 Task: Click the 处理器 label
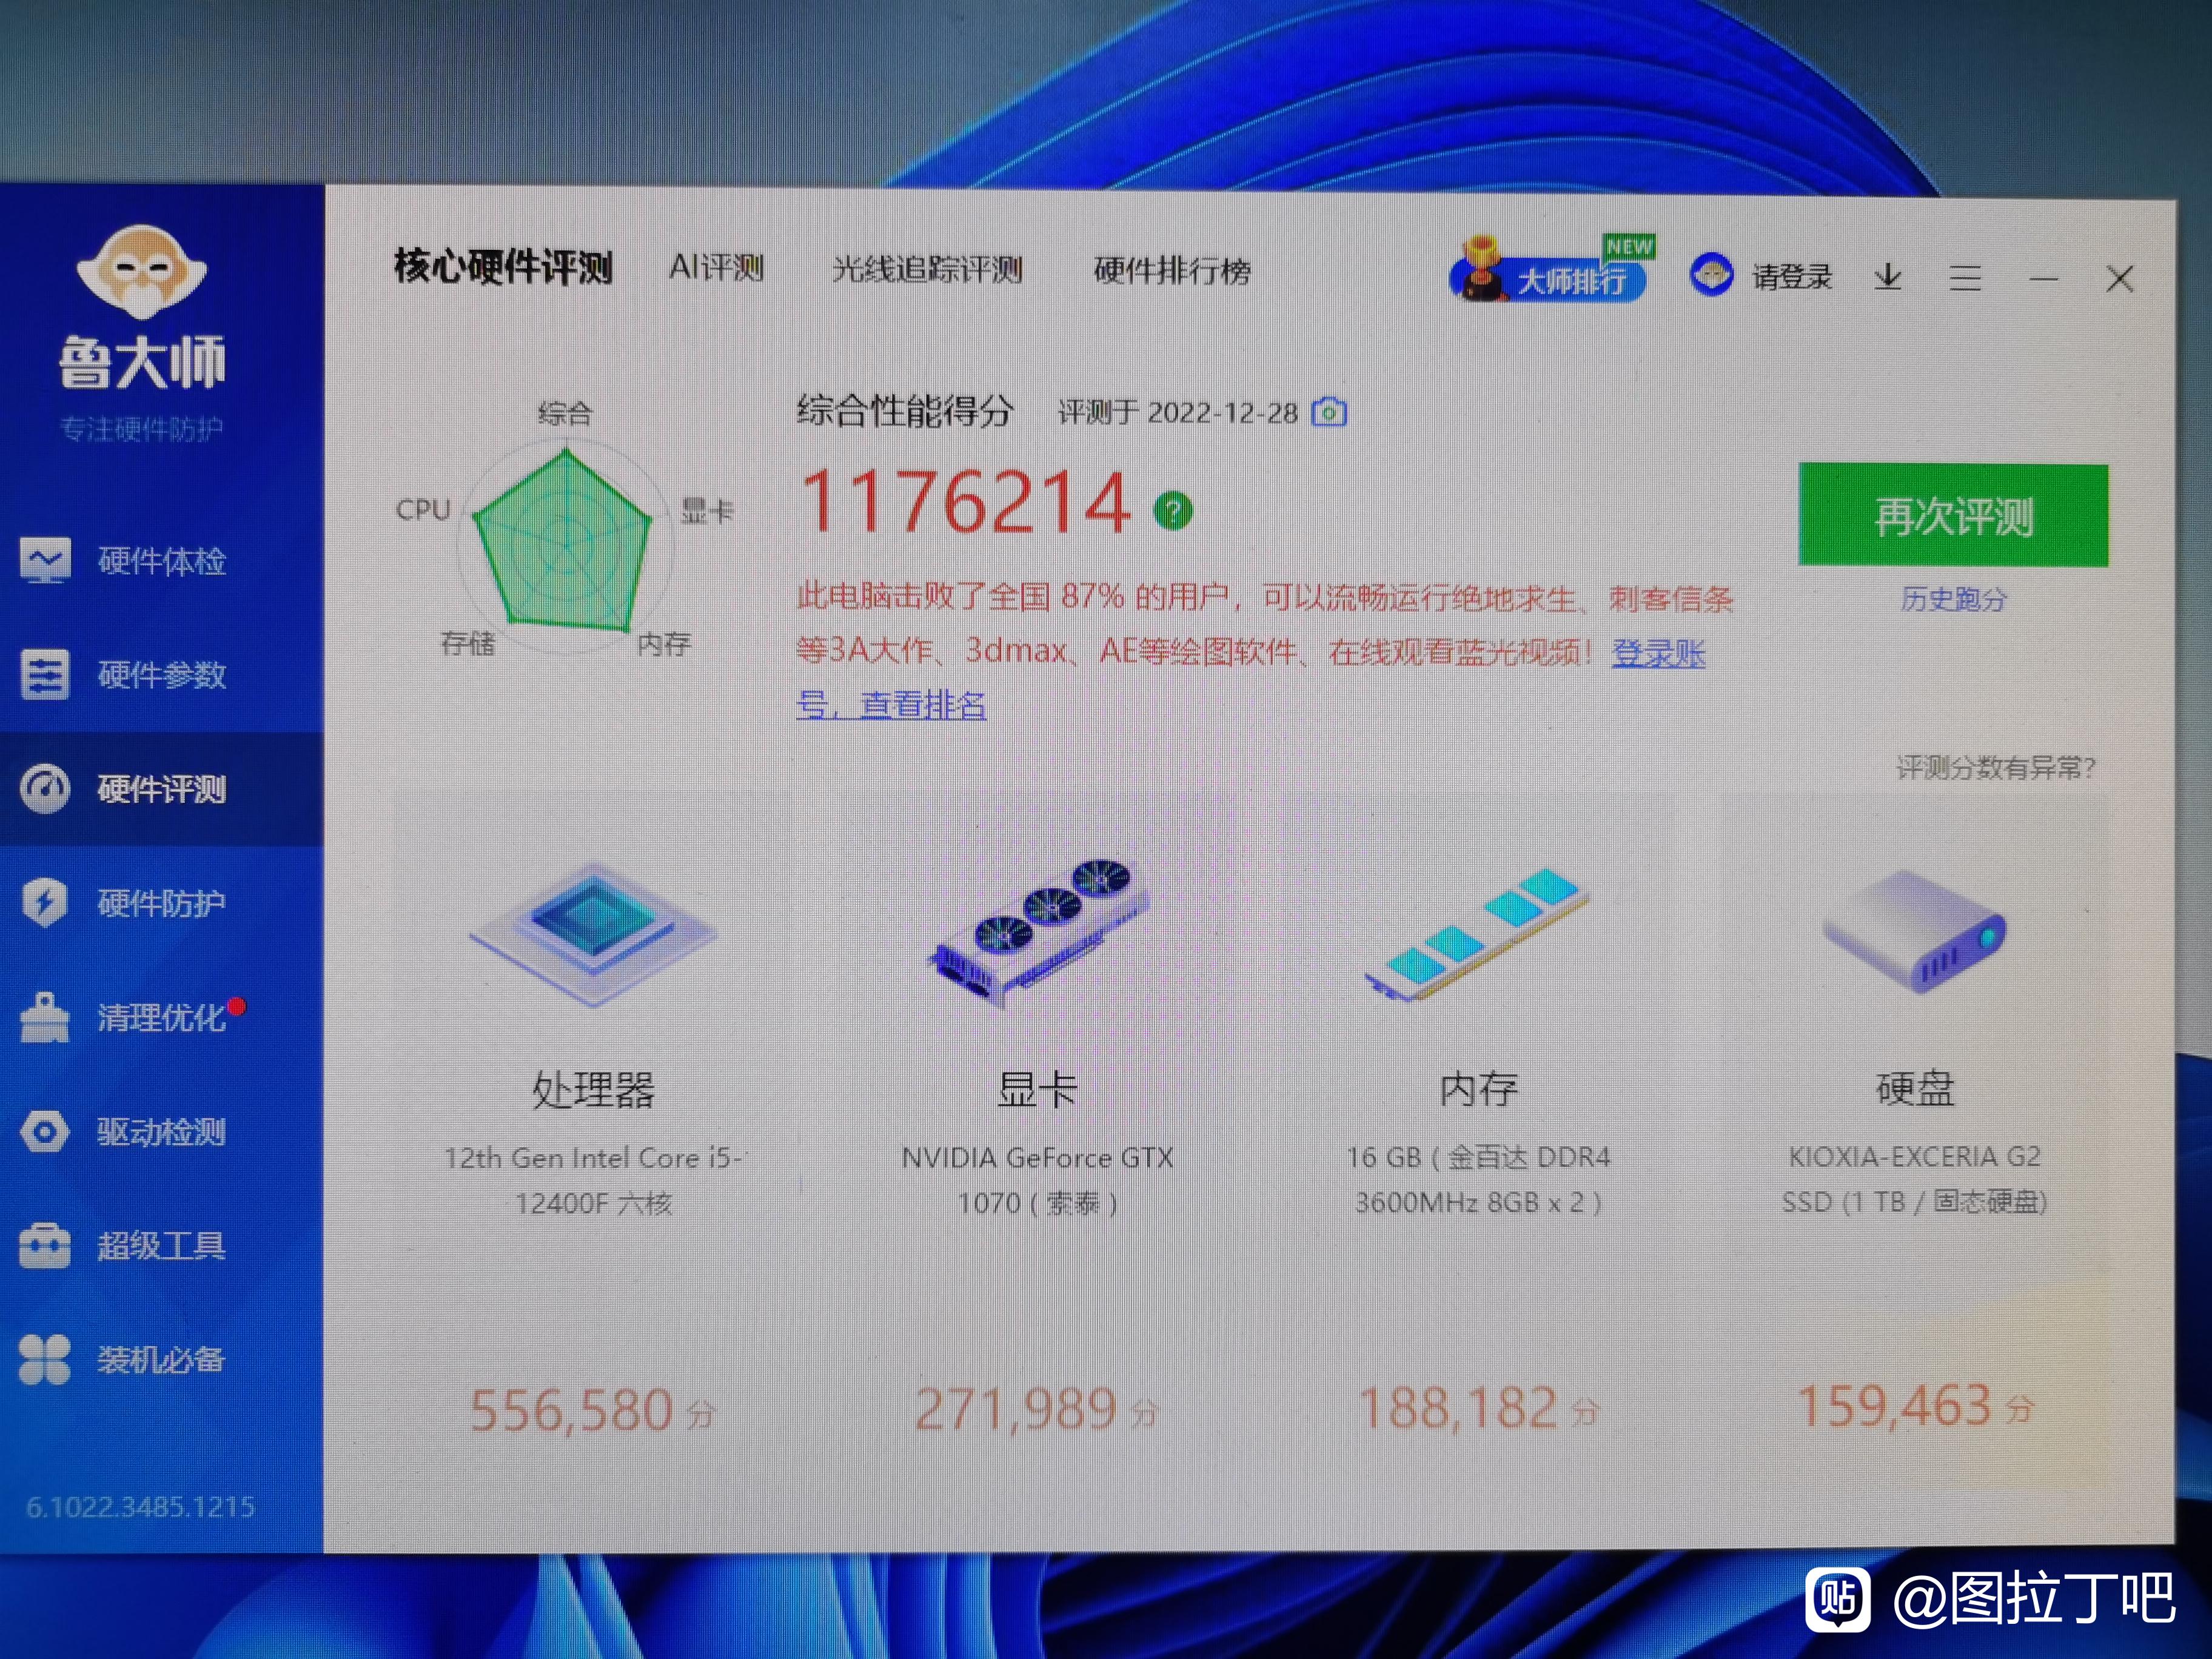pos(593,1090)
